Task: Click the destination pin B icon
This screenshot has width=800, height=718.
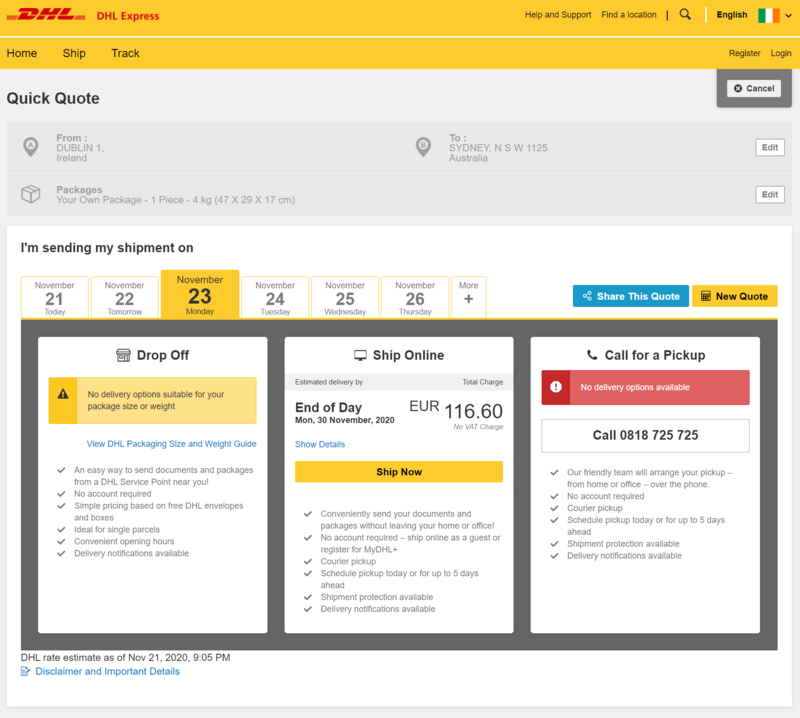Action: 423,147
